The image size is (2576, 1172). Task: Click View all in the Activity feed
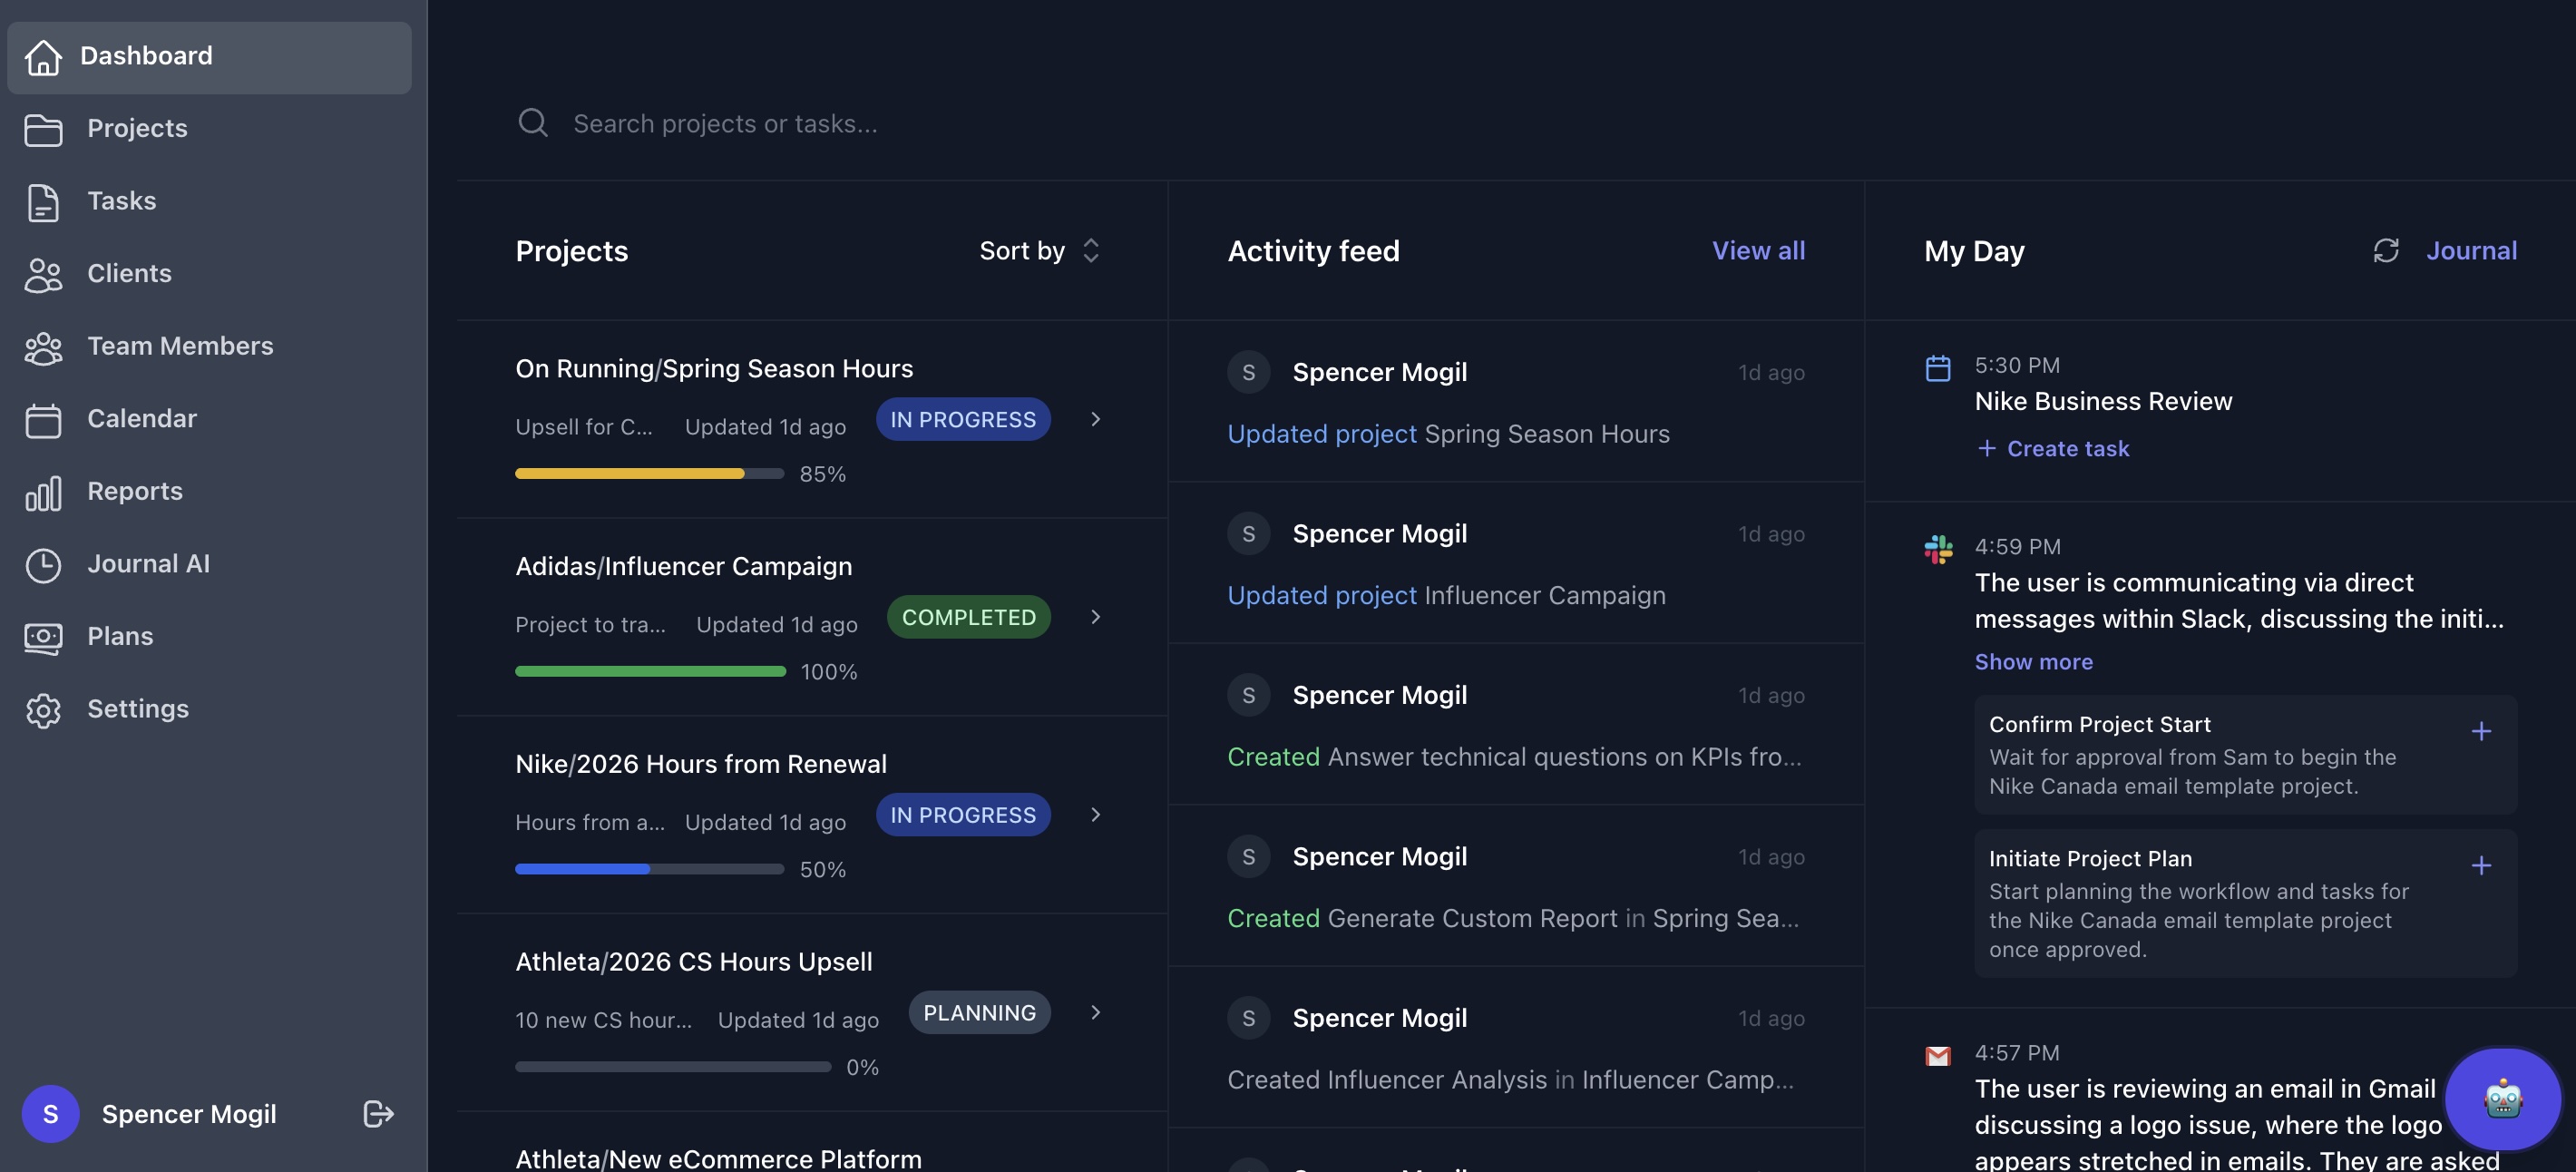[1758, 250]
